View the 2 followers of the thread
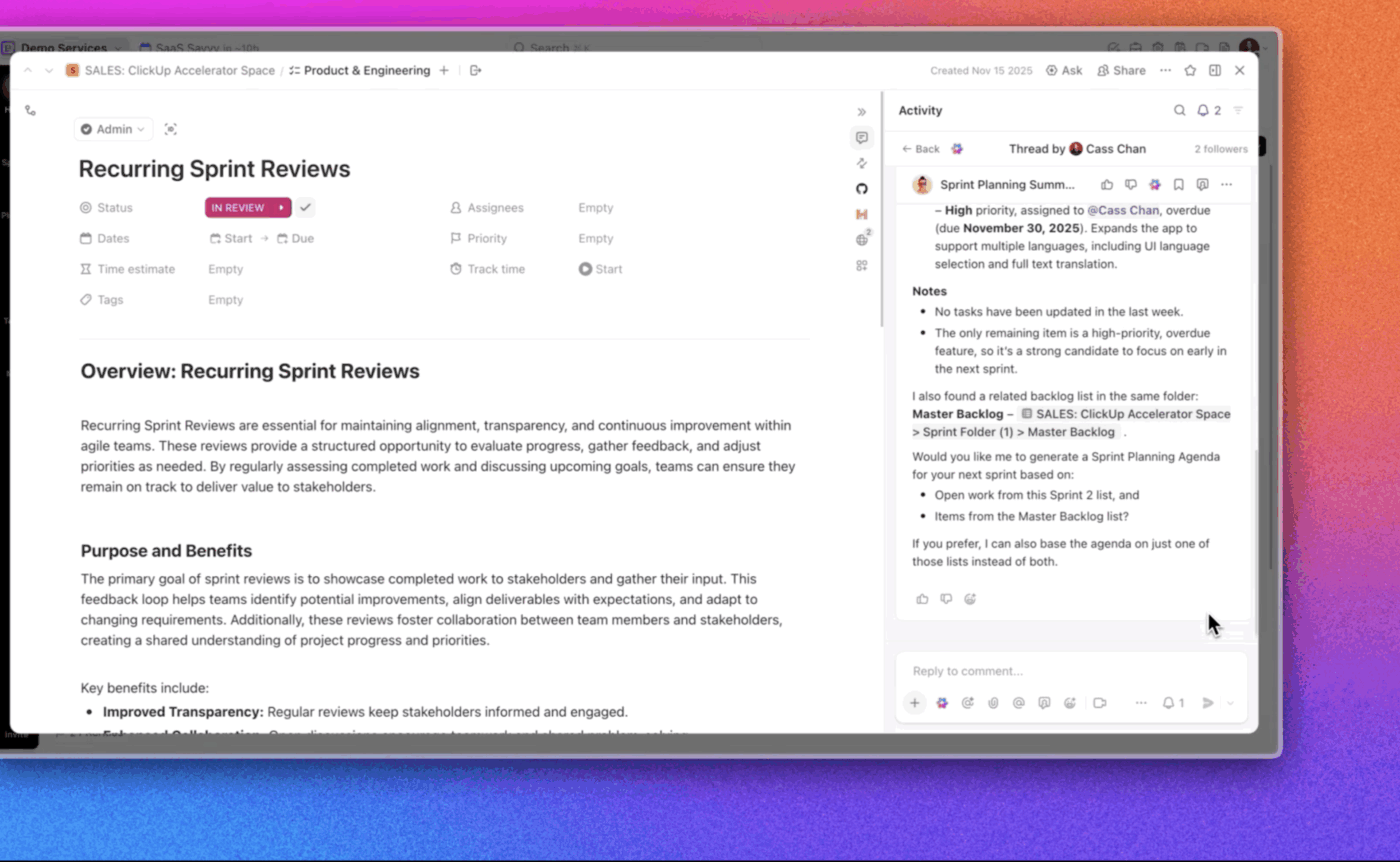Screen dimensions: 1400x862 1221,149
